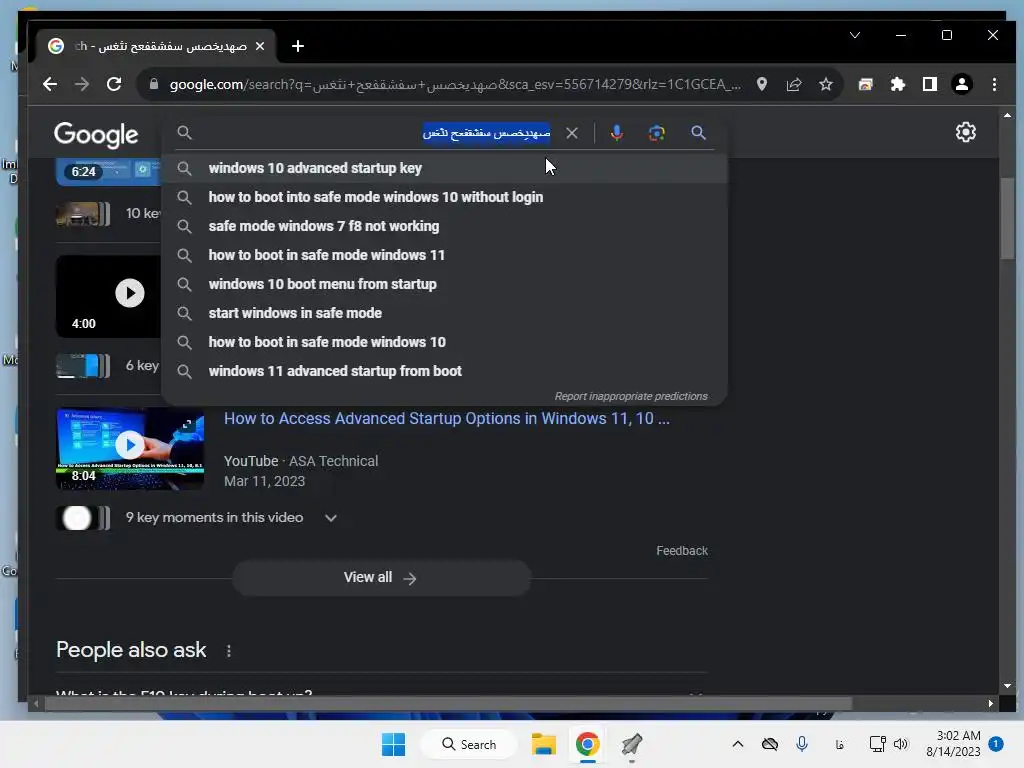Image resolution: width=1024 pixels, height=768 pixels.
Task: Select suggestion boot into safe mode without login
Action: [x=445, y=197]
